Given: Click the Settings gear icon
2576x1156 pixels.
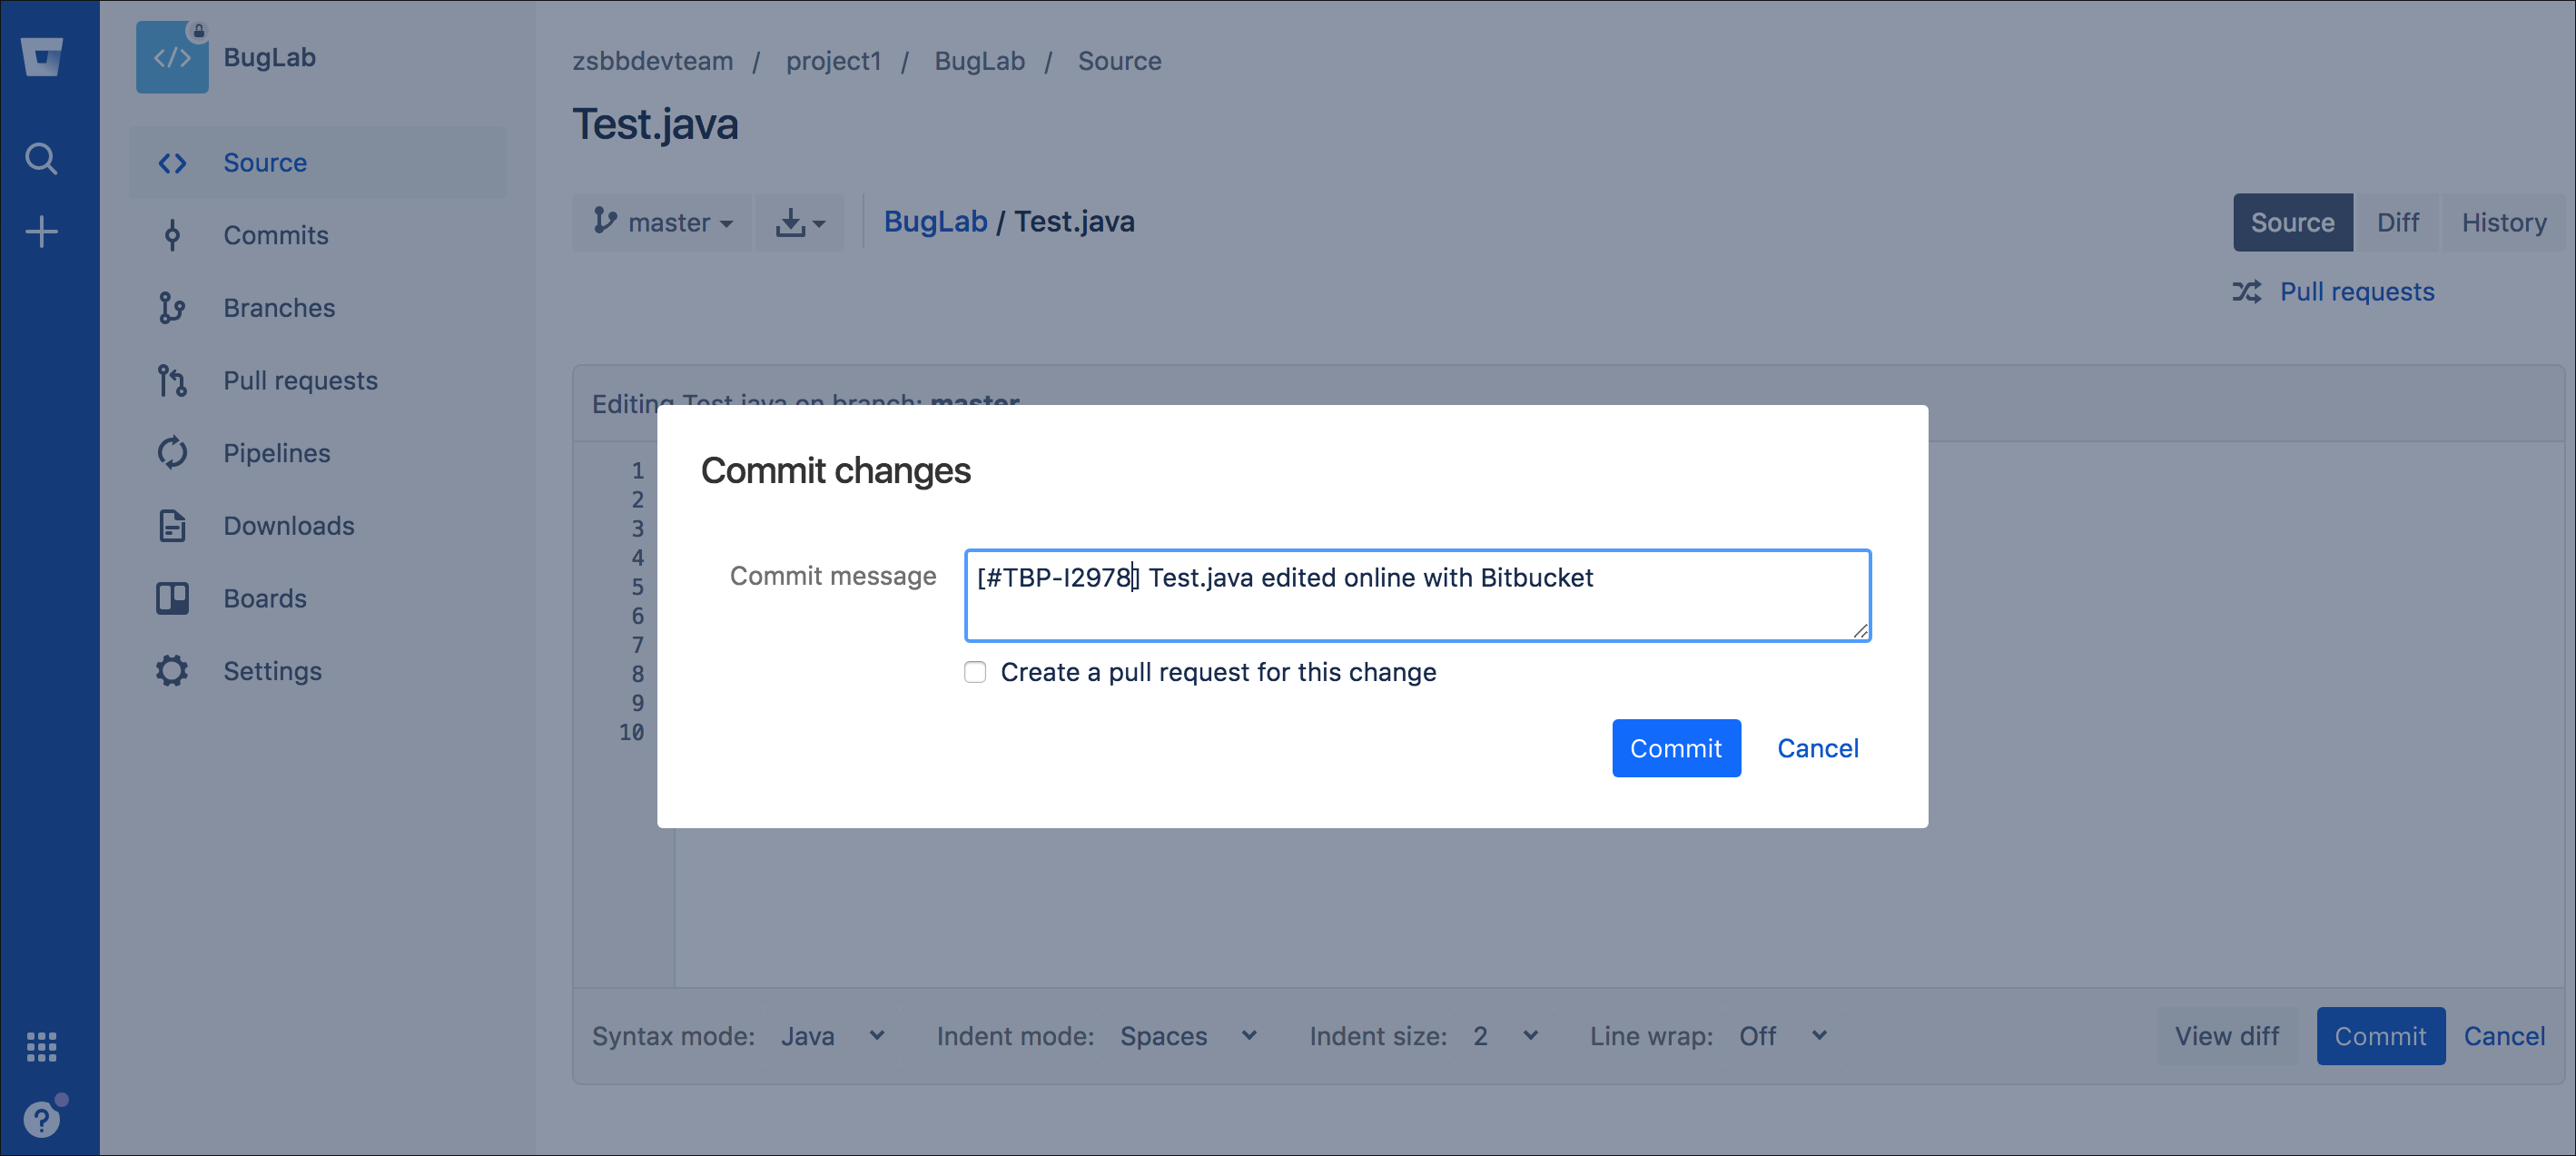Looking at the screenshot, I should (x=172, y=671).
